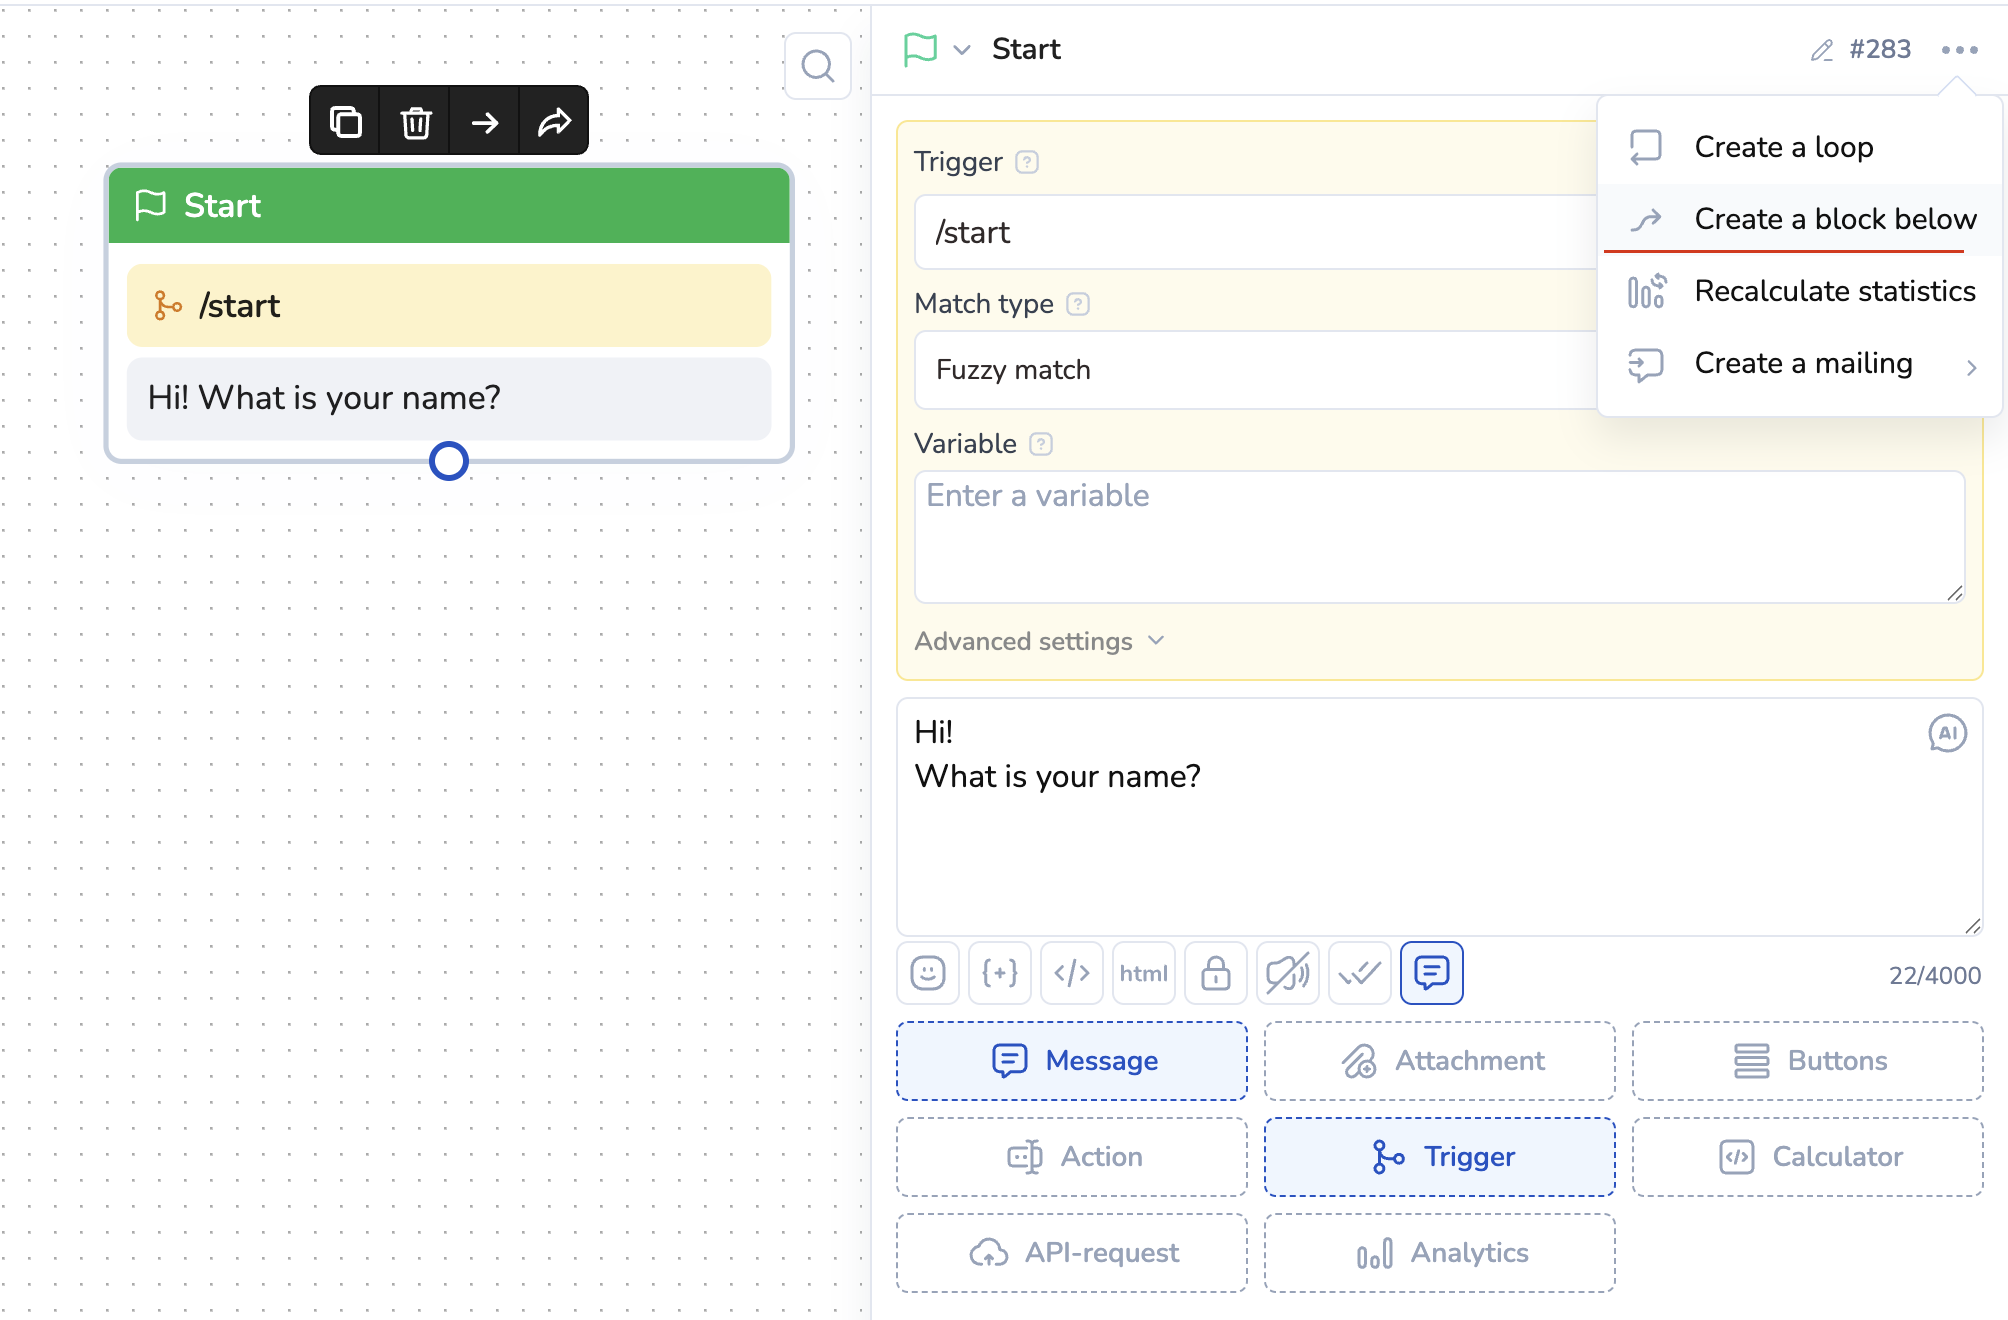Click the AI assistant icon in message
Image resolution: width=2008 pixels, height=1320 pixels.
click(x=1946, y=733)
